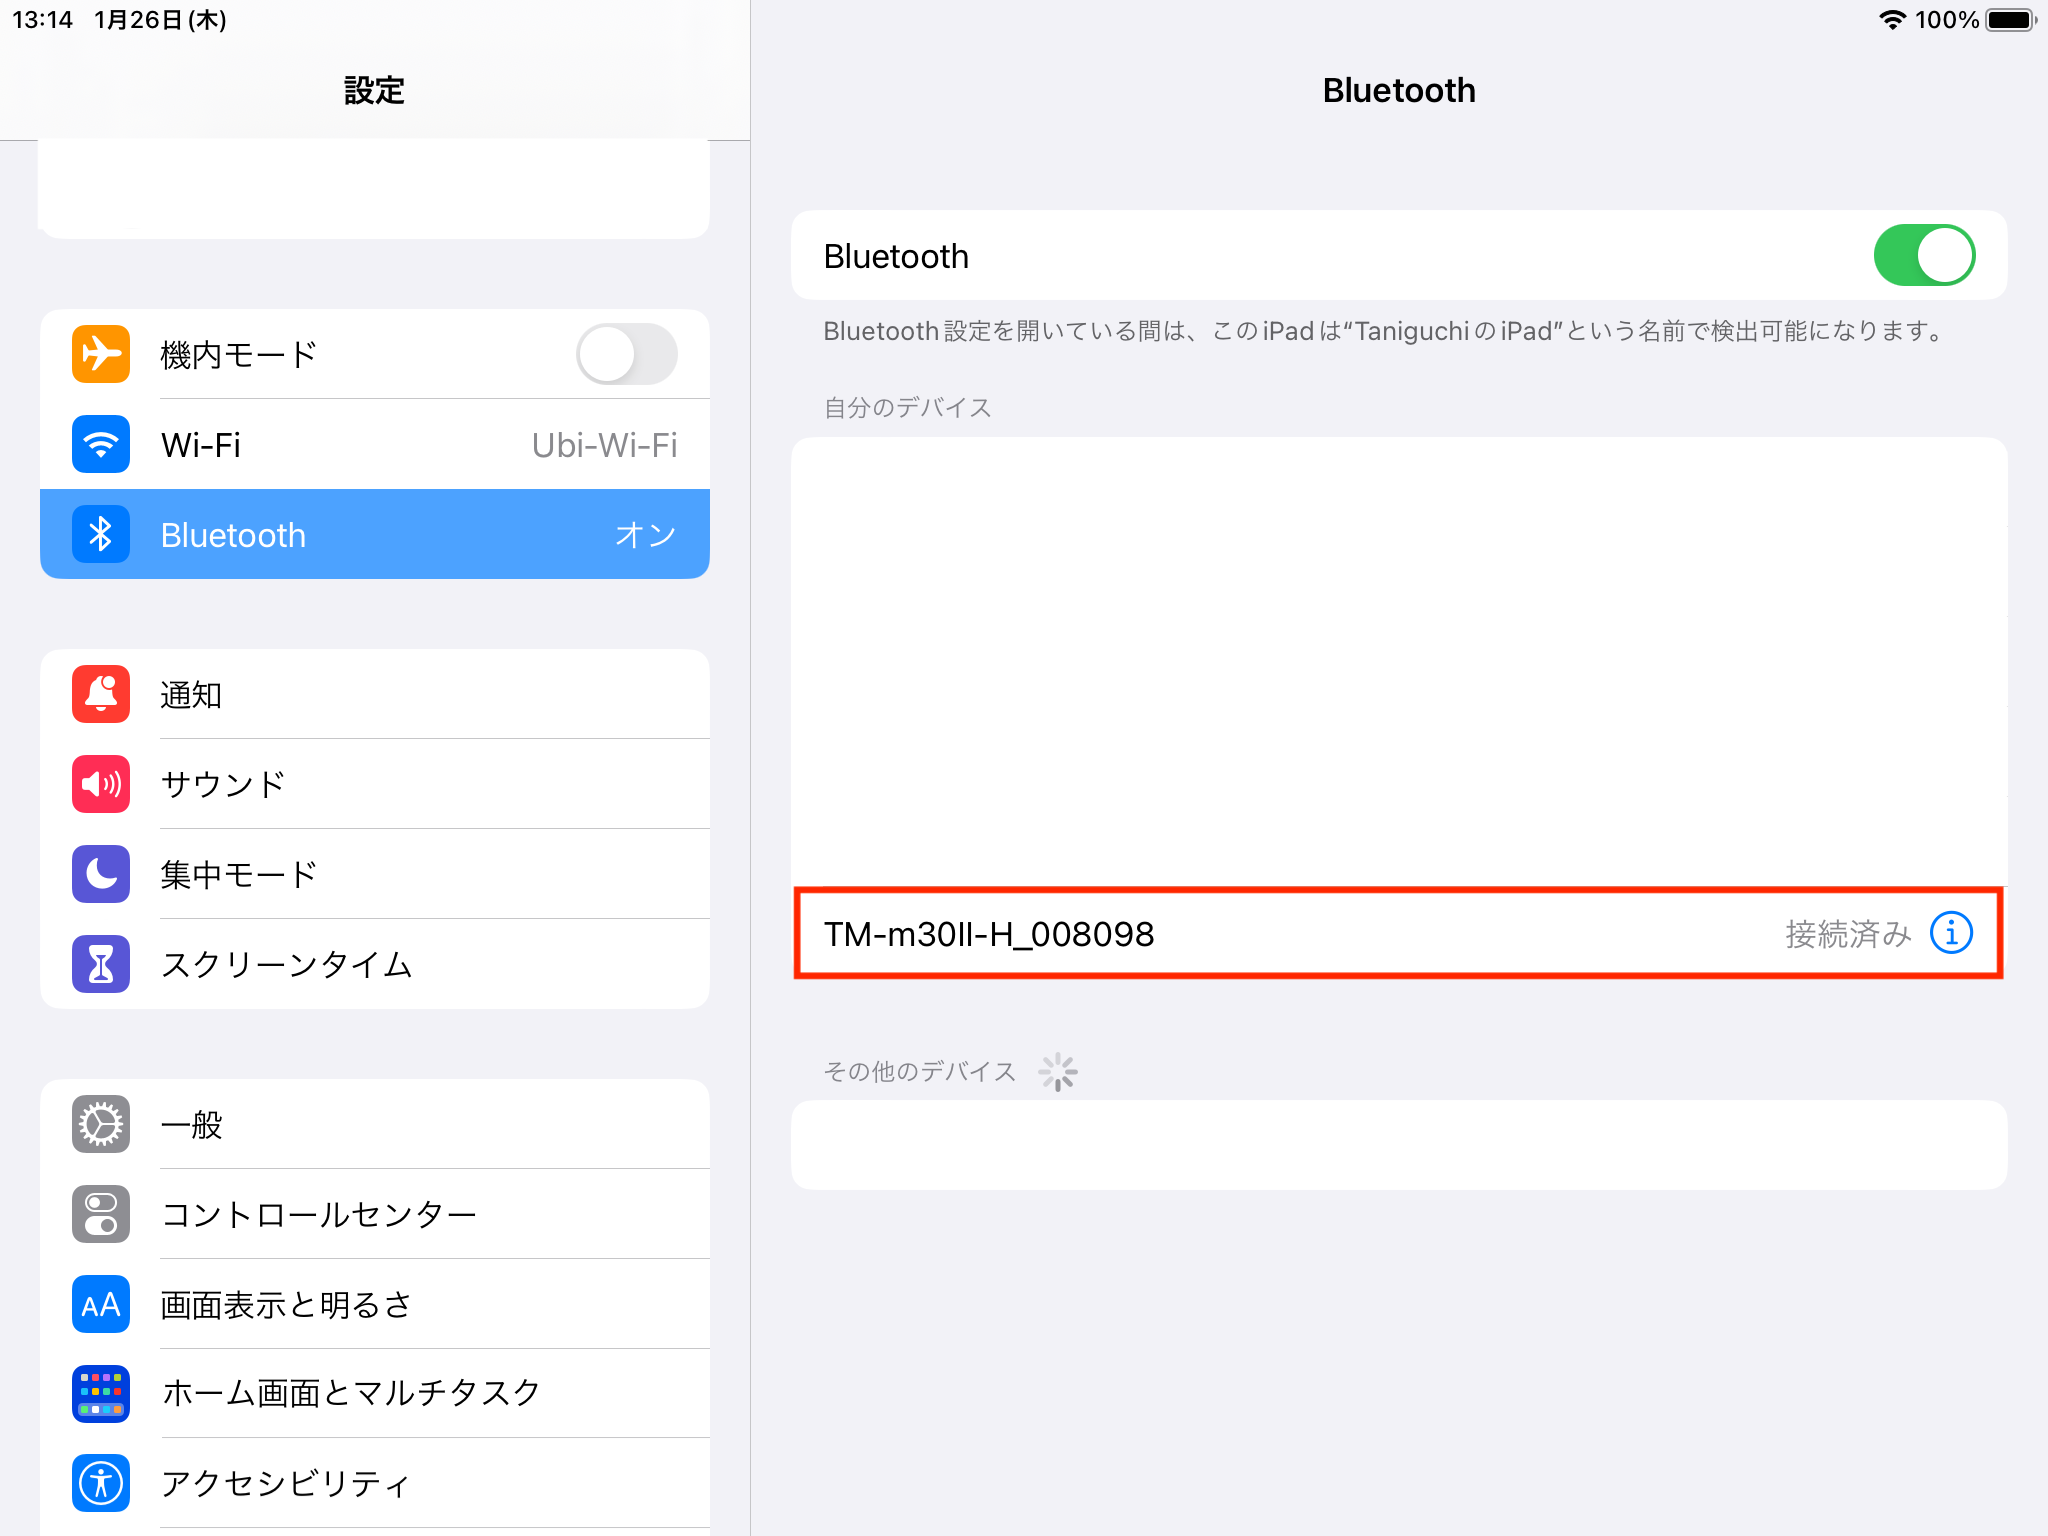
Task: Tap the searching spinner beside その他のデバイス
Action: click(x=1058, y=1072)
